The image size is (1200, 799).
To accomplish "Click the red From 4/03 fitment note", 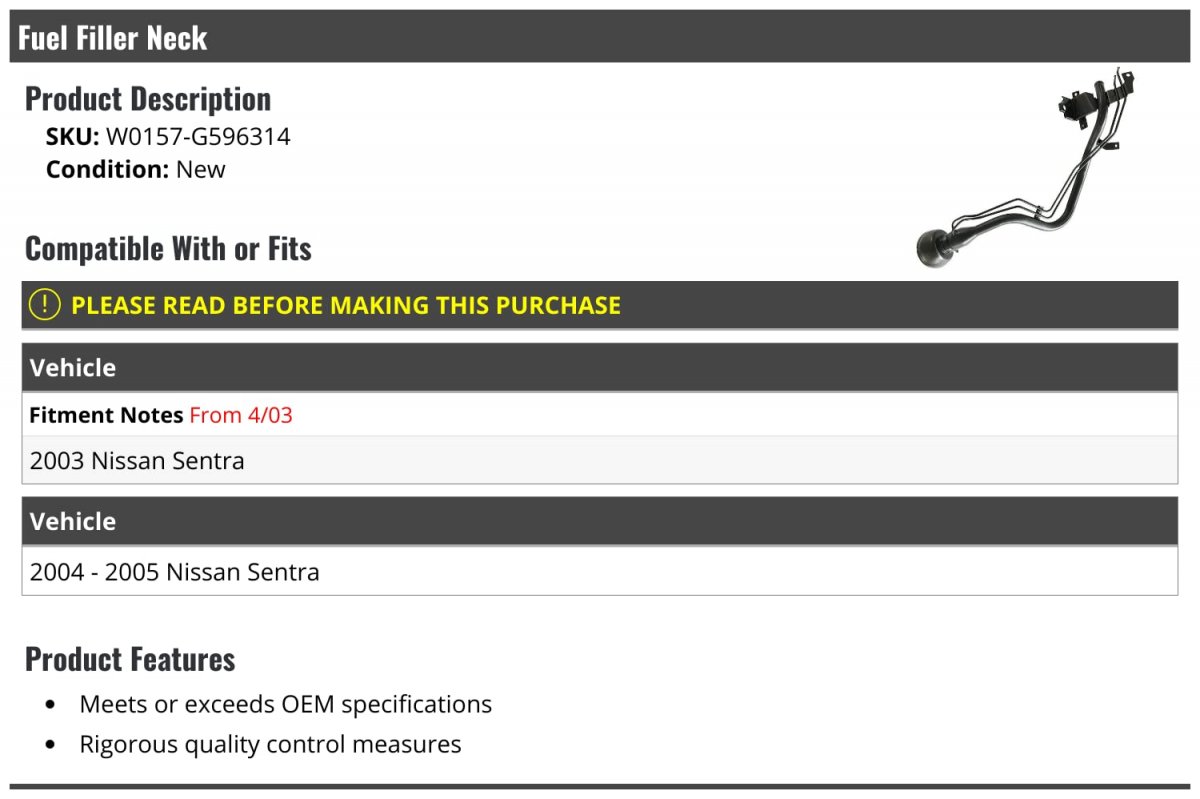I will [241, 415].
